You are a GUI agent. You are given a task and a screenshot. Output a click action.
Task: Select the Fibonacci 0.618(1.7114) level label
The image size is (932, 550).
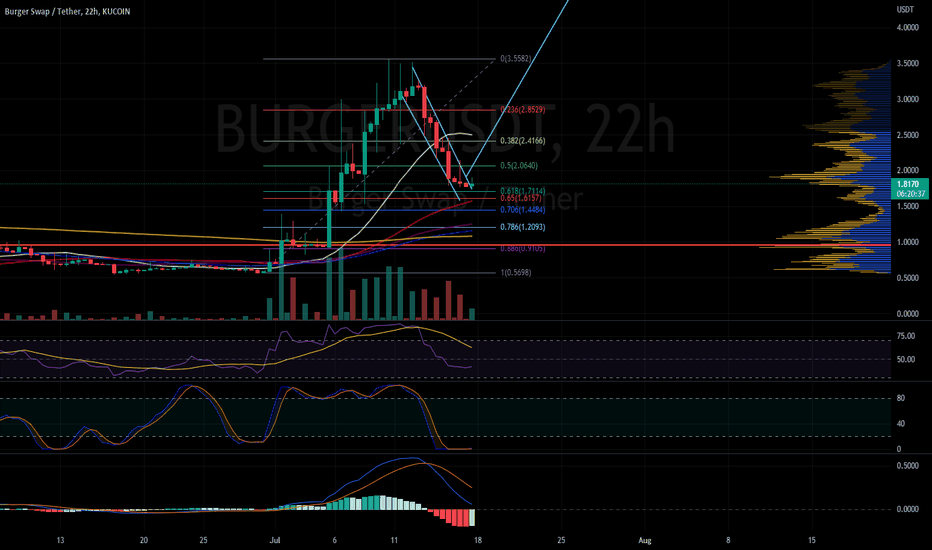(x=522, y=191)
